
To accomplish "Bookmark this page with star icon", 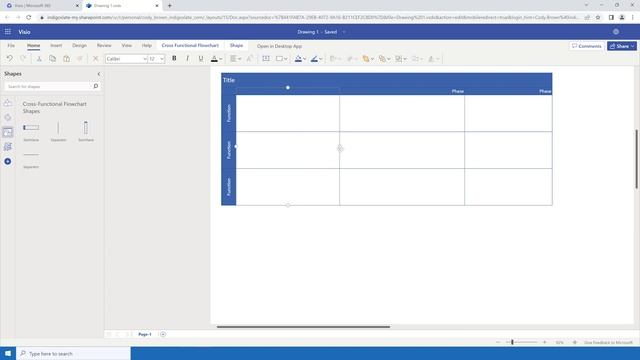I will [598, 18].
